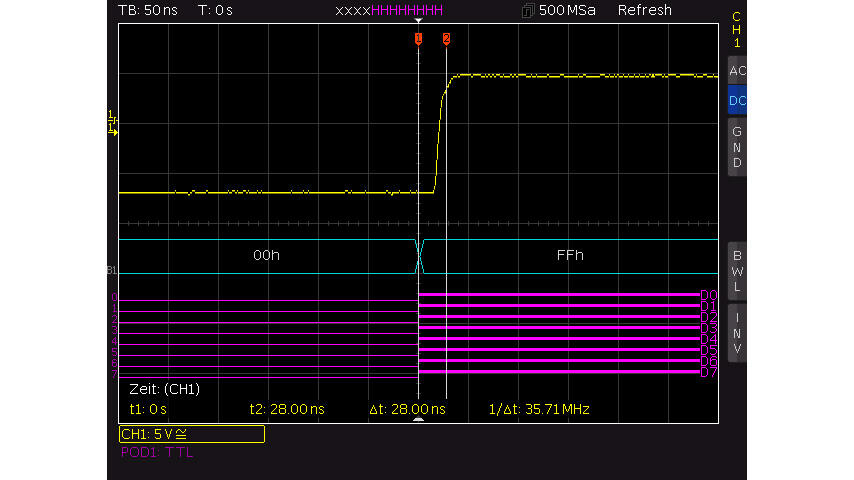Select DC coupling in the side menu
854x480 pixels.
737,101
